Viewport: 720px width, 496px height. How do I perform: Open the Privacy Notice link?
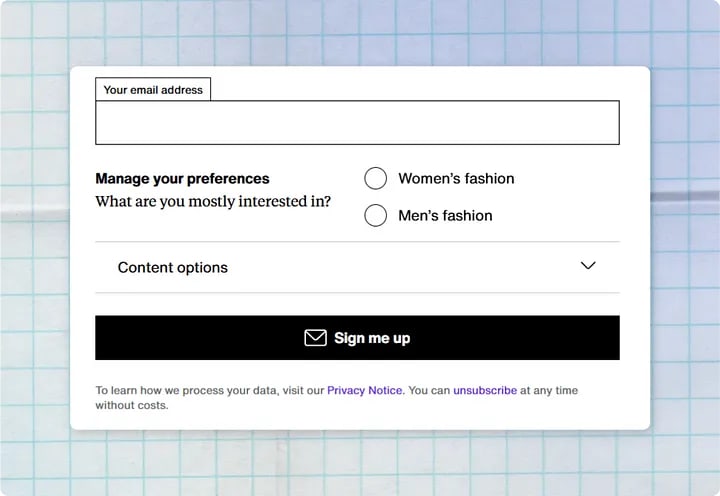point(365,390)
